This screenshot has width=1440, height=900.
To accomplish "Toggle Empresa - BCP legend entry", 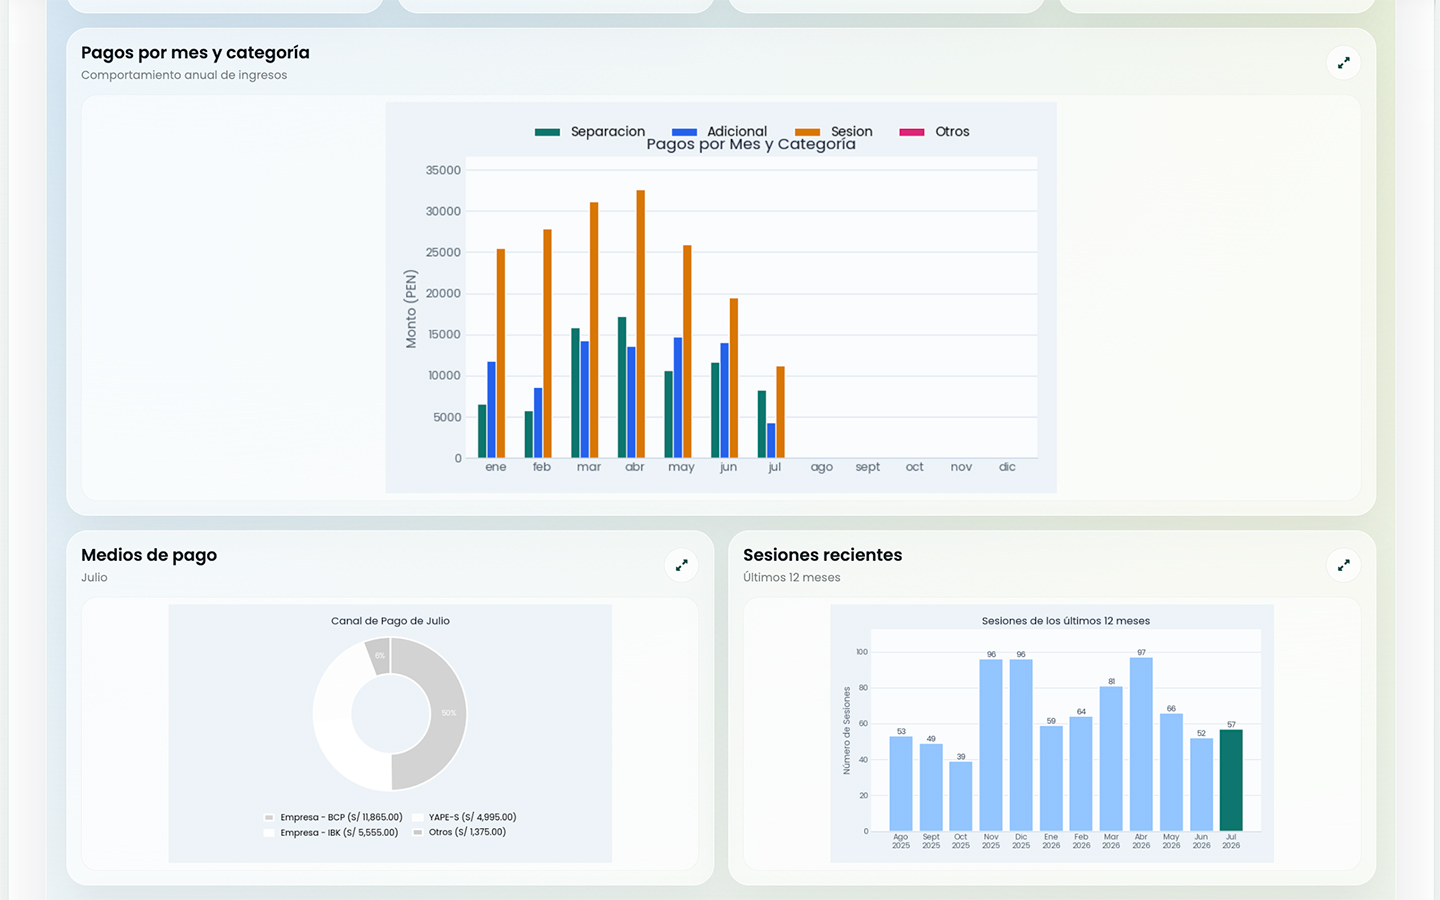I will [333, 817].
